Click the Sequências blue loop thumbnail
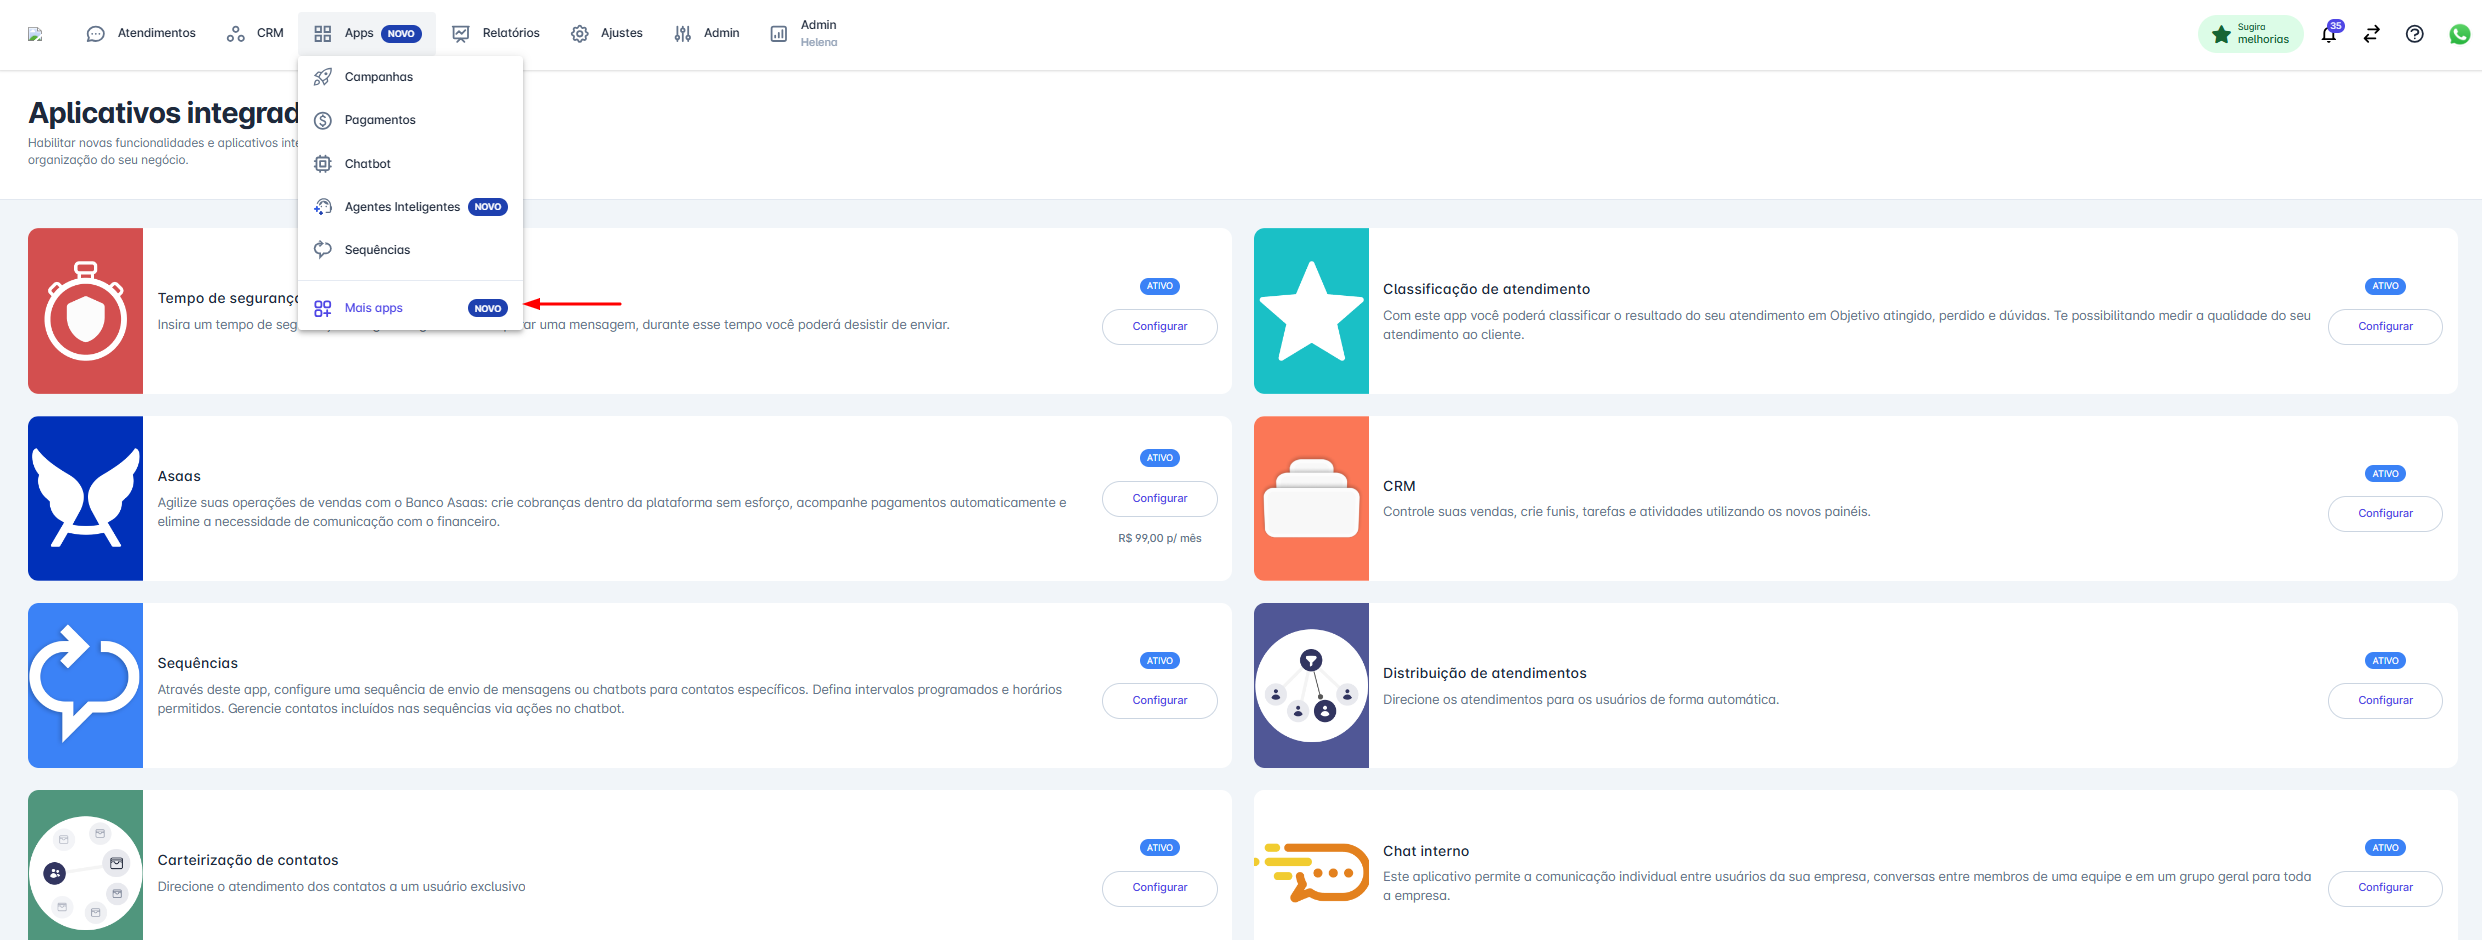 85,685
